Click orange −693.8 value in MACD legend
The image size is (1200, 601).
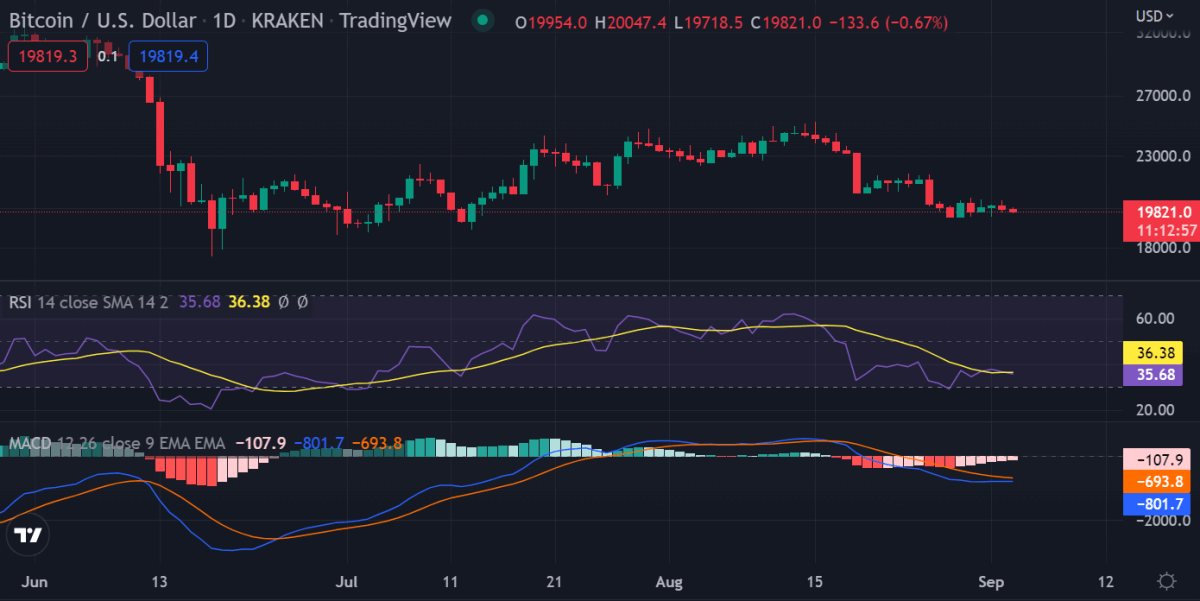click(x=377, y=442)
